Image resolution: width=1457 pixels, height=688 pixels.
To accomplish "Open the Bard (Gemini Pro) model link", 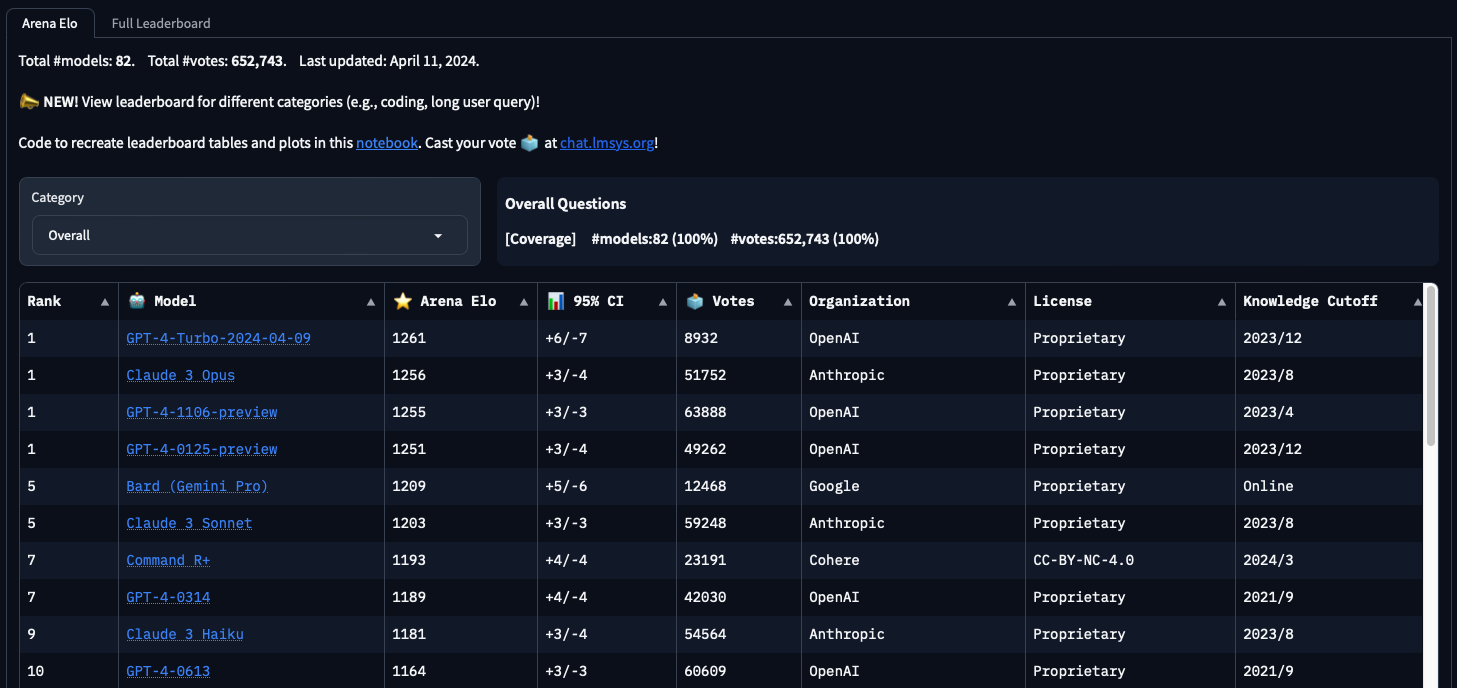I will 197,486.
